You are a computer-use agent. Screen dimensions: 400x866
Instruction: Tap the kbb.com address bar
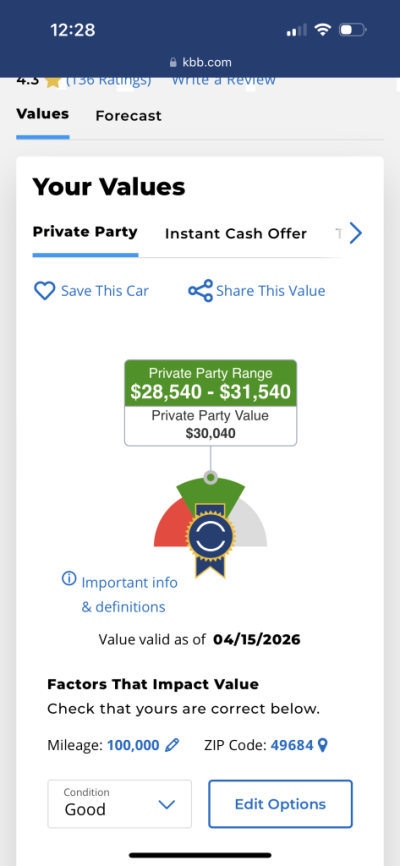pos(200,62)
